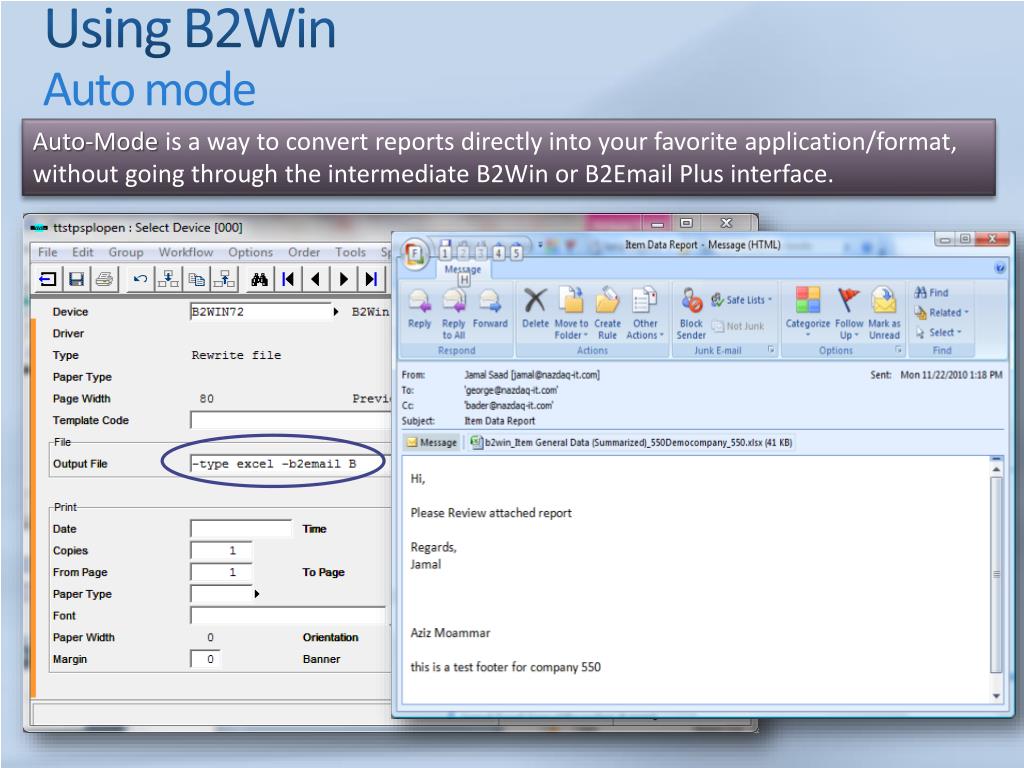Viewport: 1024px width, 768px height.
Task: Click the Device field containing B2WIN72
Action: [x=260, y=312]
